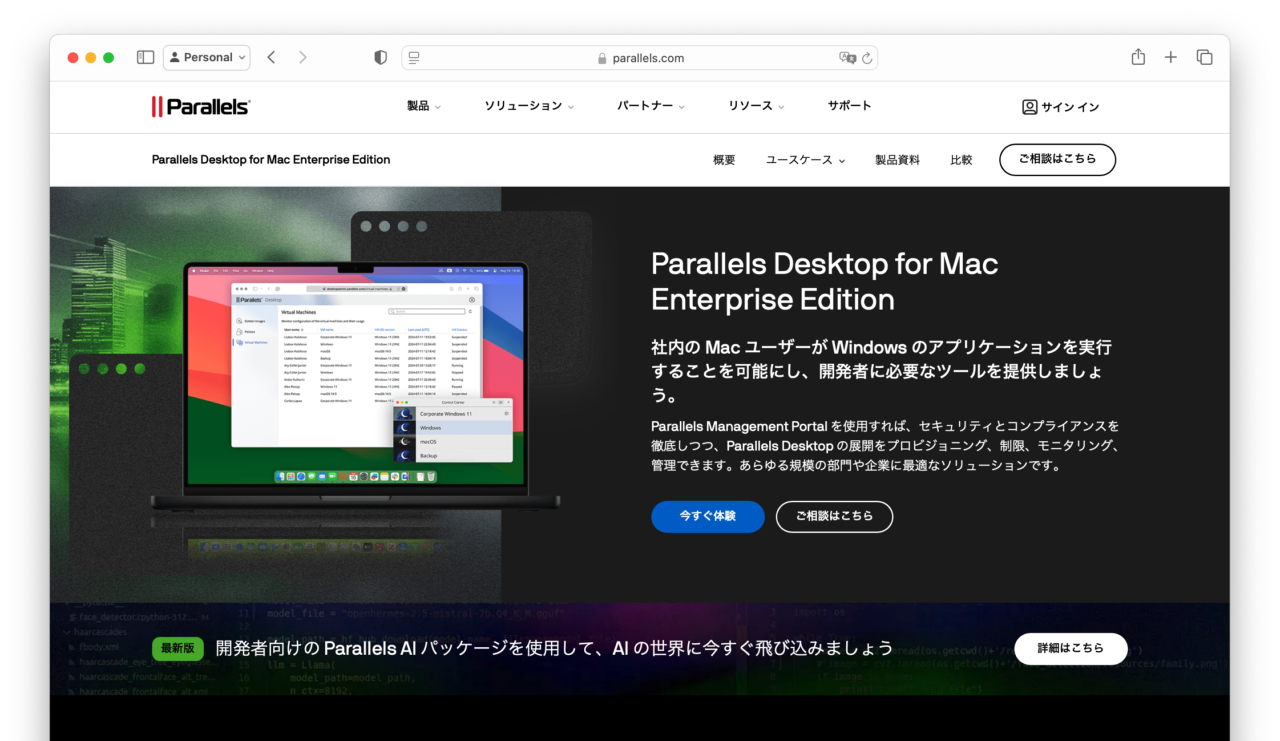
Task: Click the サインイン account link
Action: click(1060, 107)
